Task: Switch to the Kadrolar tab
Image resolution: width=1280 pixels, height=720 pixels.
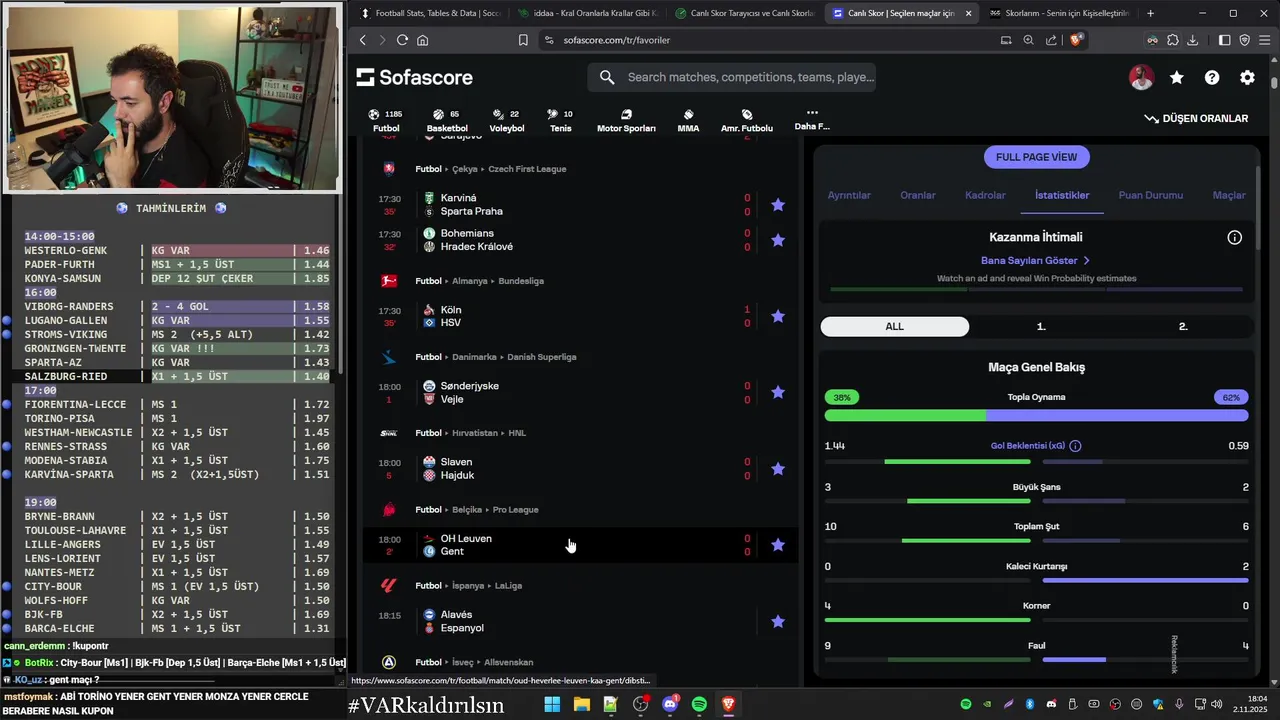Action: pos(985,195)
